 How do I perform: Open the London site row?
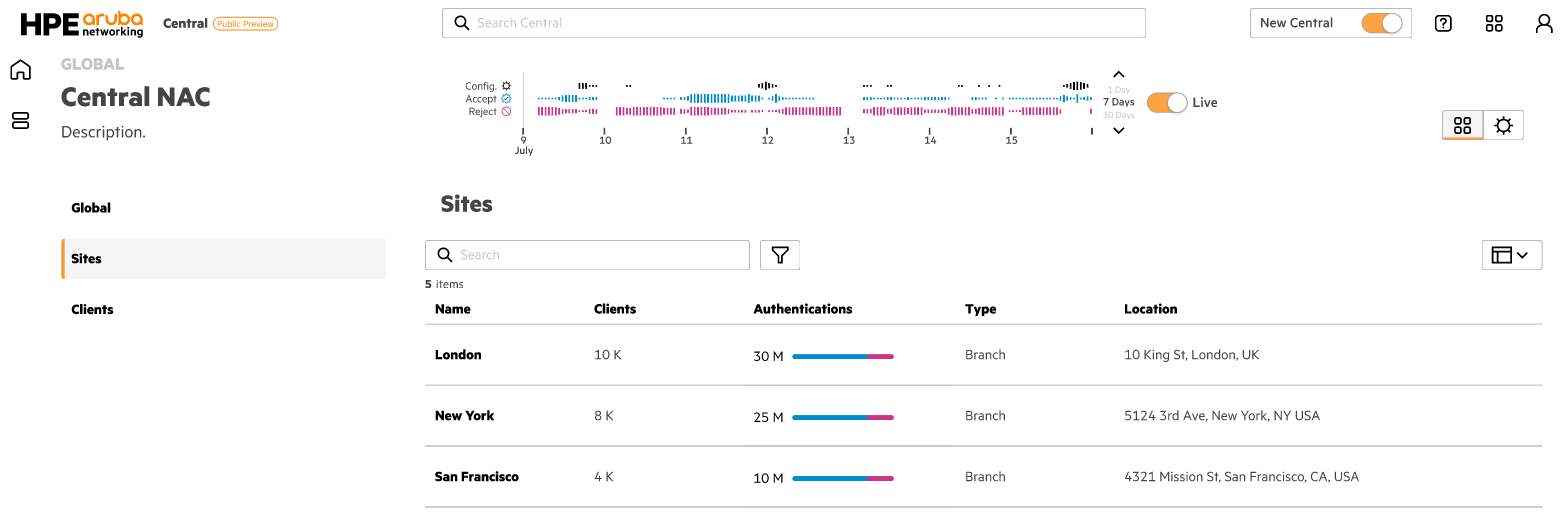(x=983, y=355)
